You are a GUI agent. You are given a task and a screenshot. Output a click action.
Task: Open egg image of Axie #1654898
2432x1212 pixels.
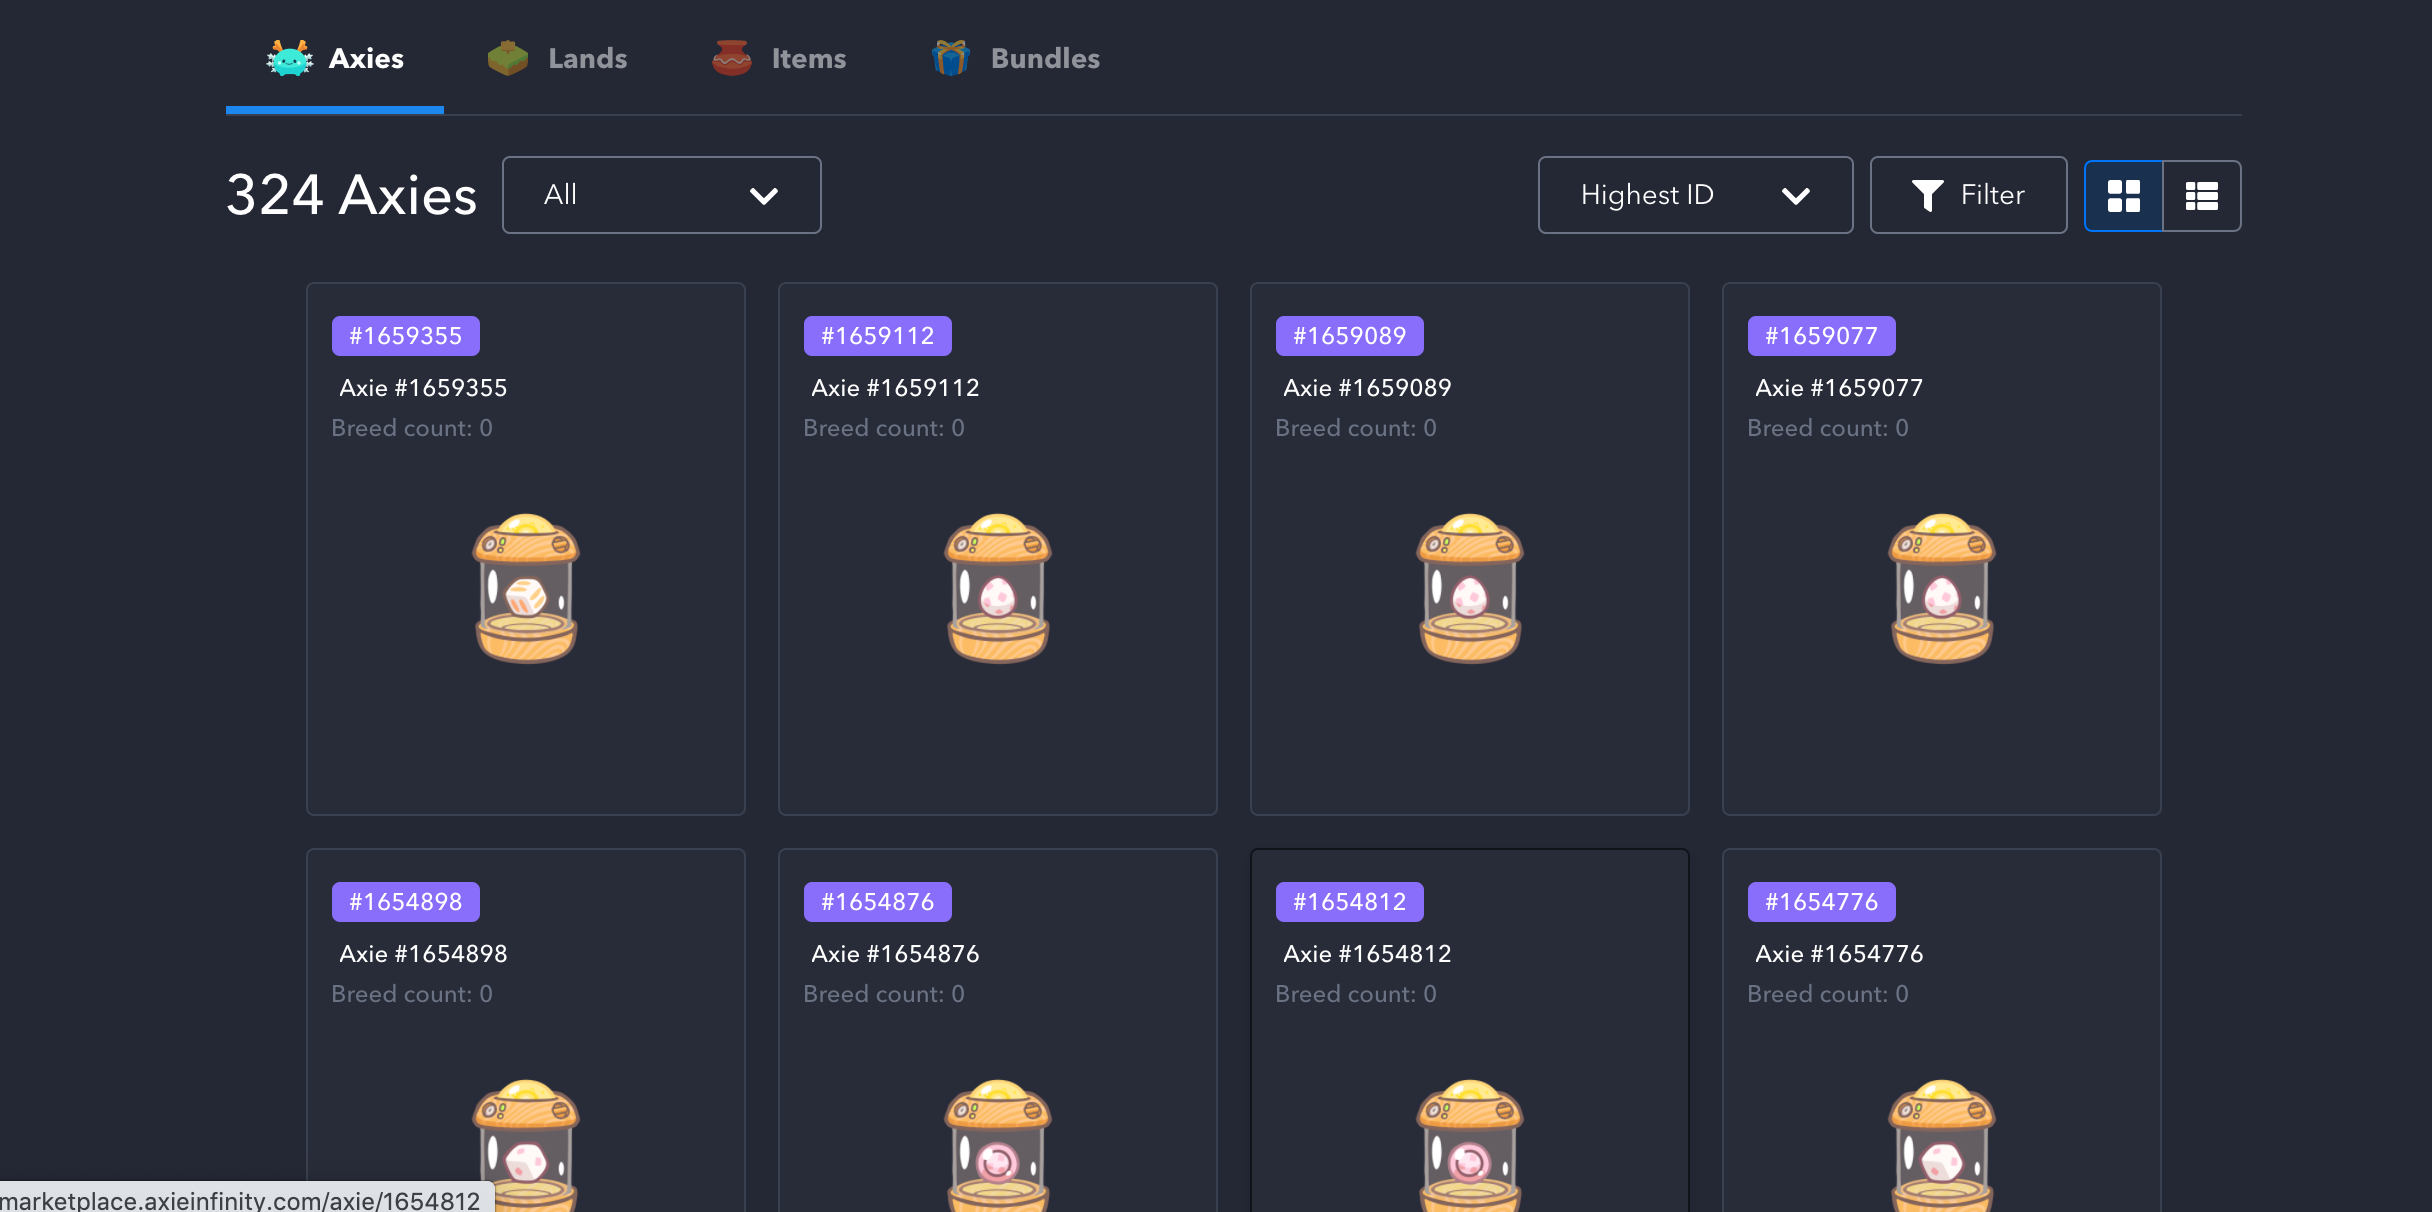[x=526, y=1145]
